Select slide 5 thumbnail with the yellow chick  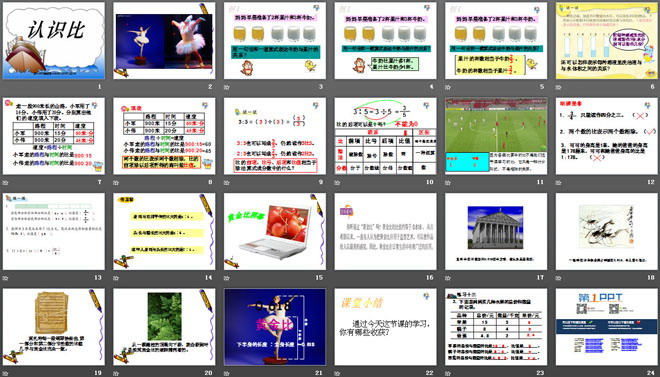point(496,41)
